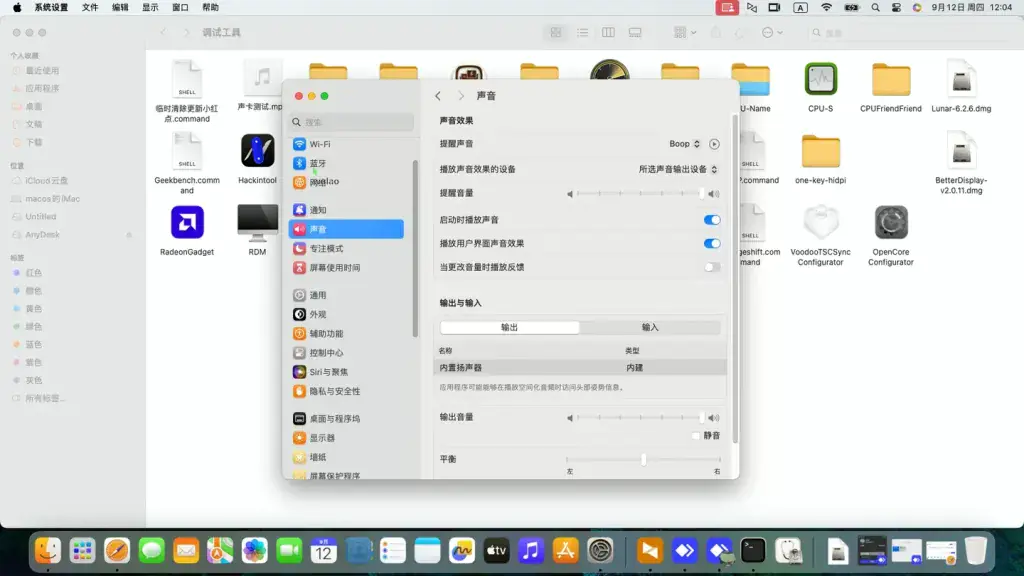Open 文件 menu in menu bar
This screenshot has height=576, width=1024.
click(90, 7)
